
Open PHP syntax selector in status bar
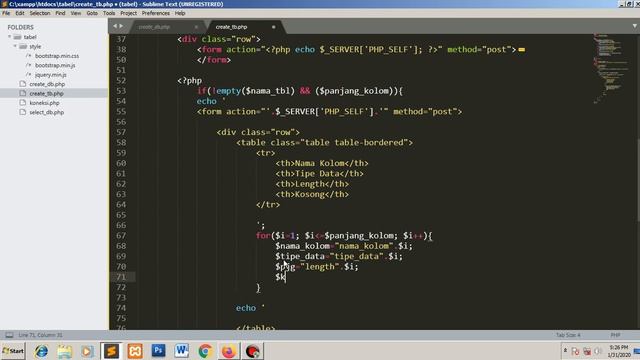616,335
